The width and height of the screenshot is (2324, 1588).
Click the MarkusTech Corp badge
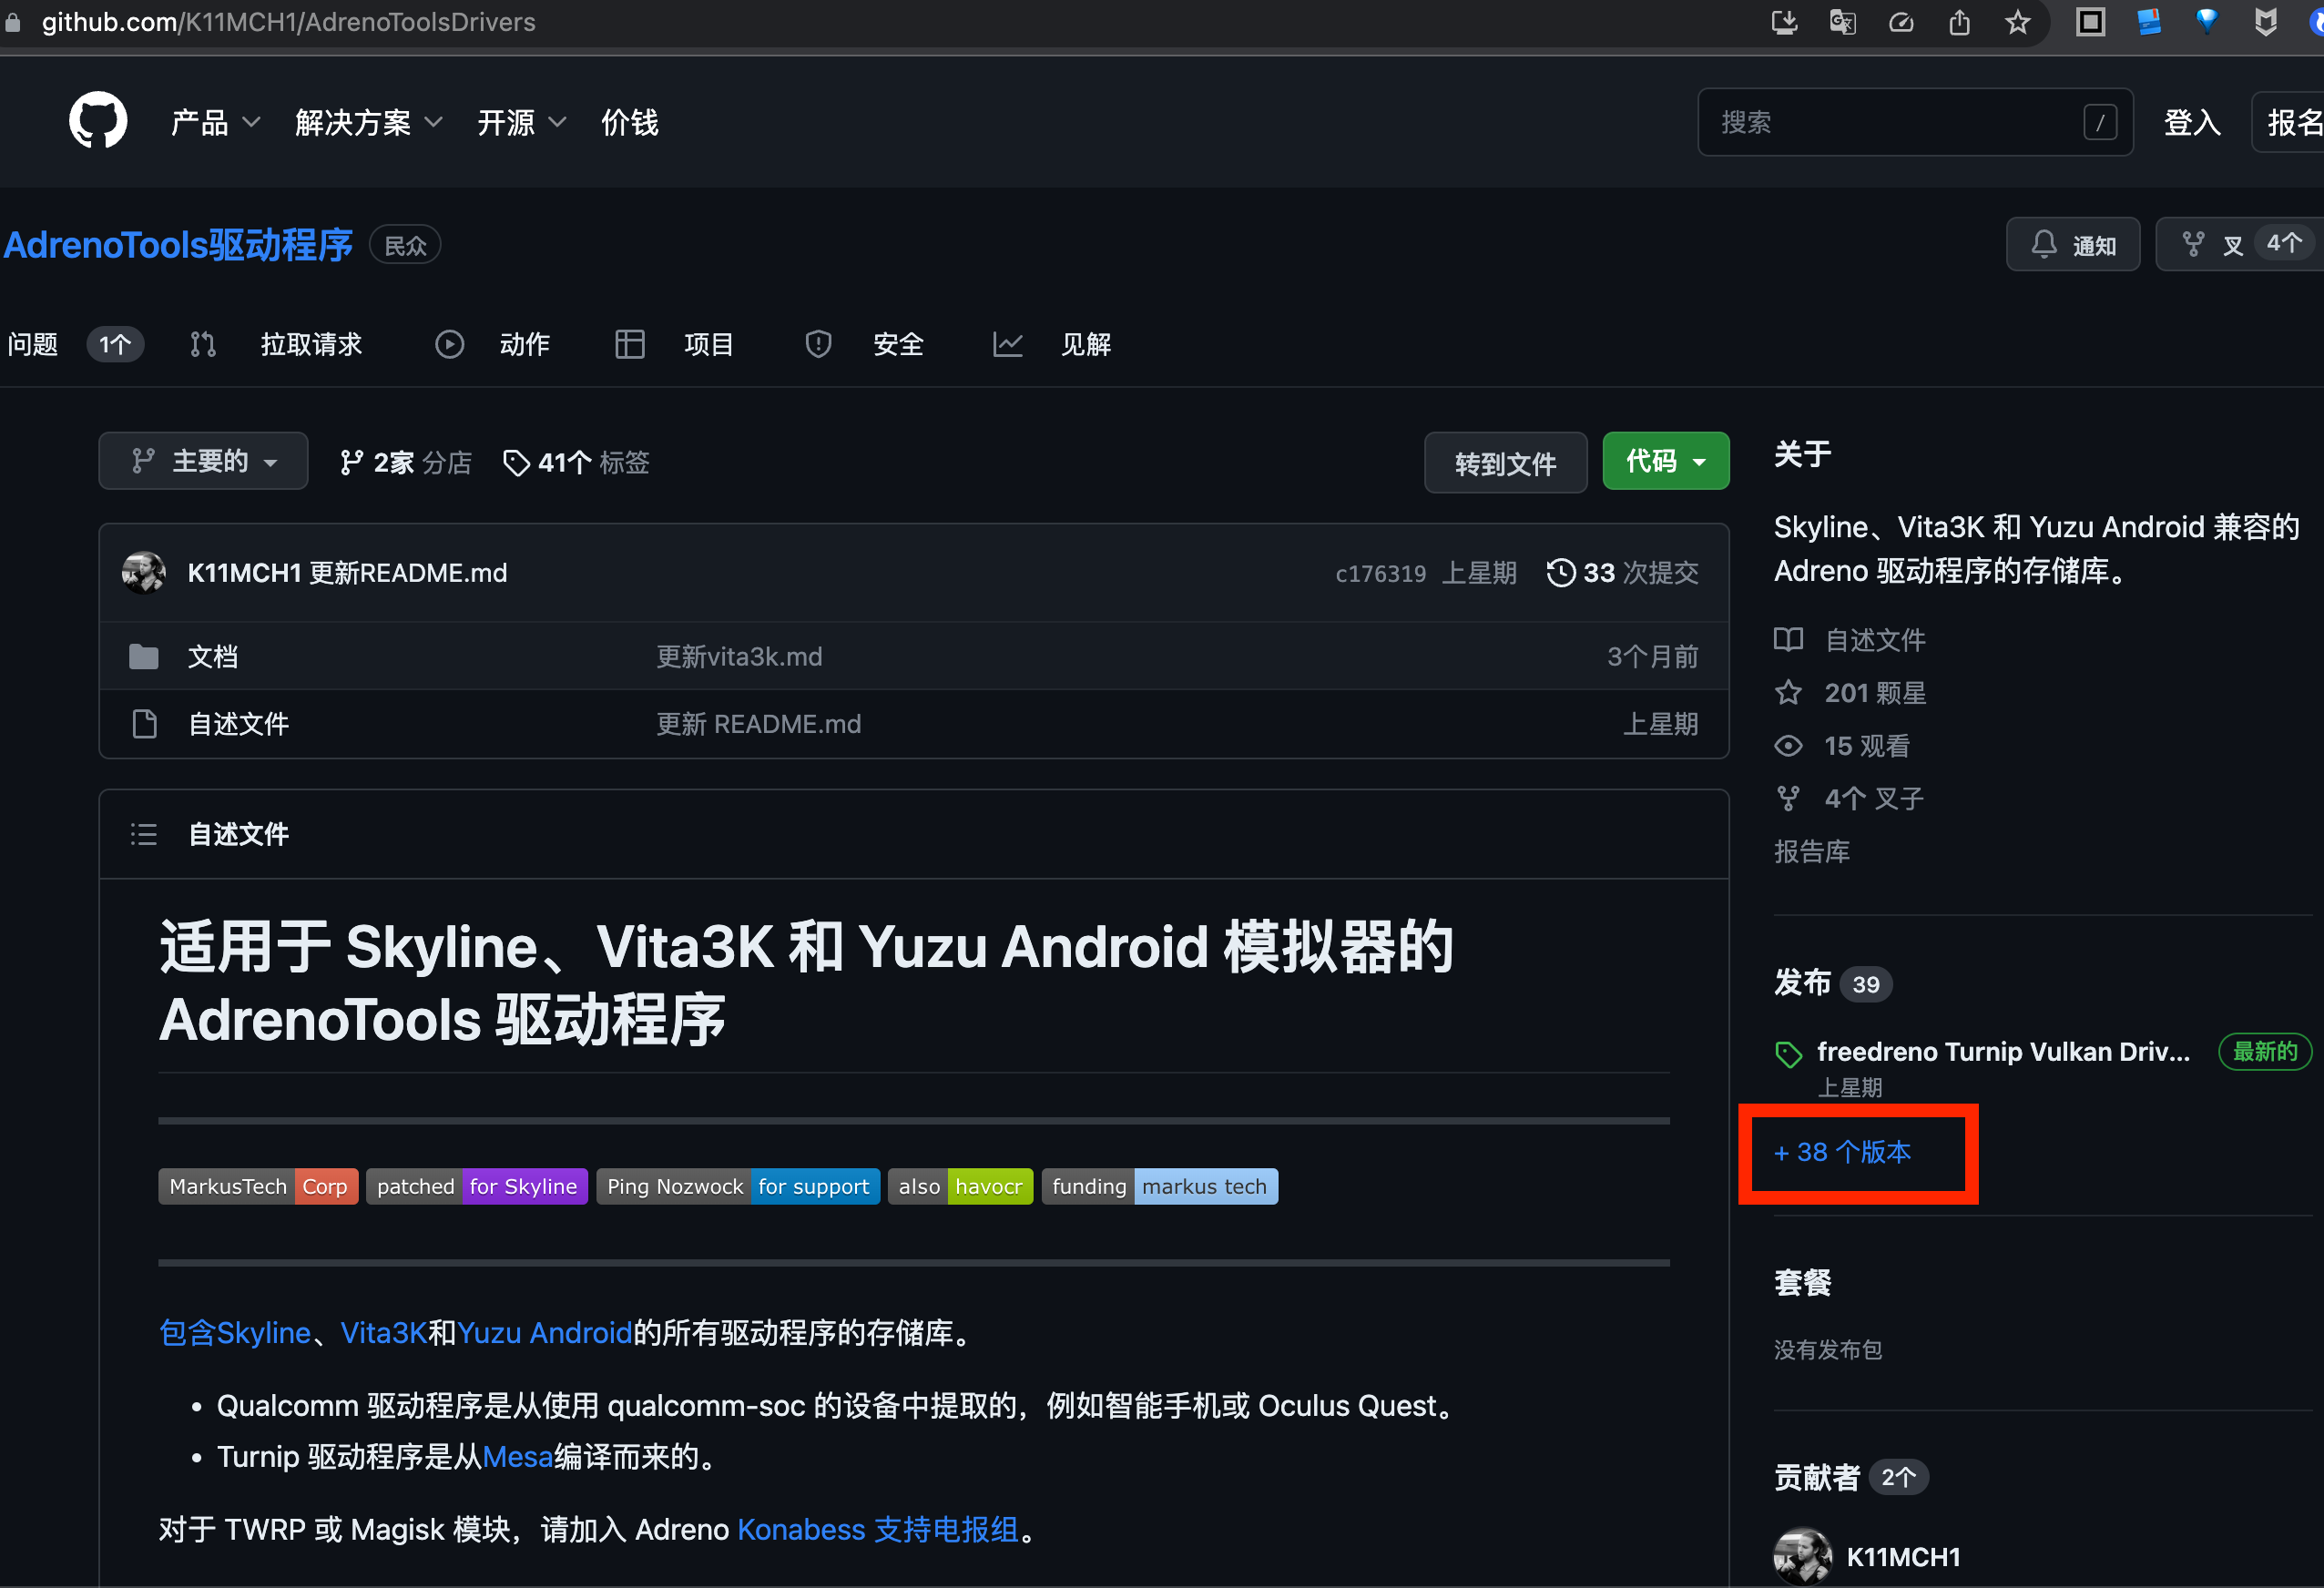[x=258, y=1187]
